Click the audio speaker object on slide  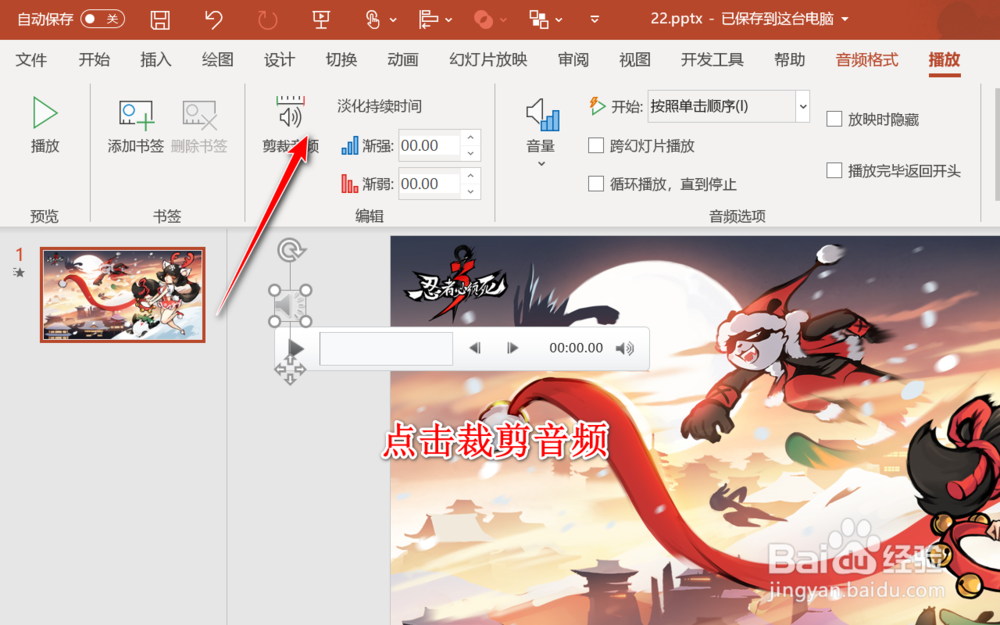click(290, 307)
